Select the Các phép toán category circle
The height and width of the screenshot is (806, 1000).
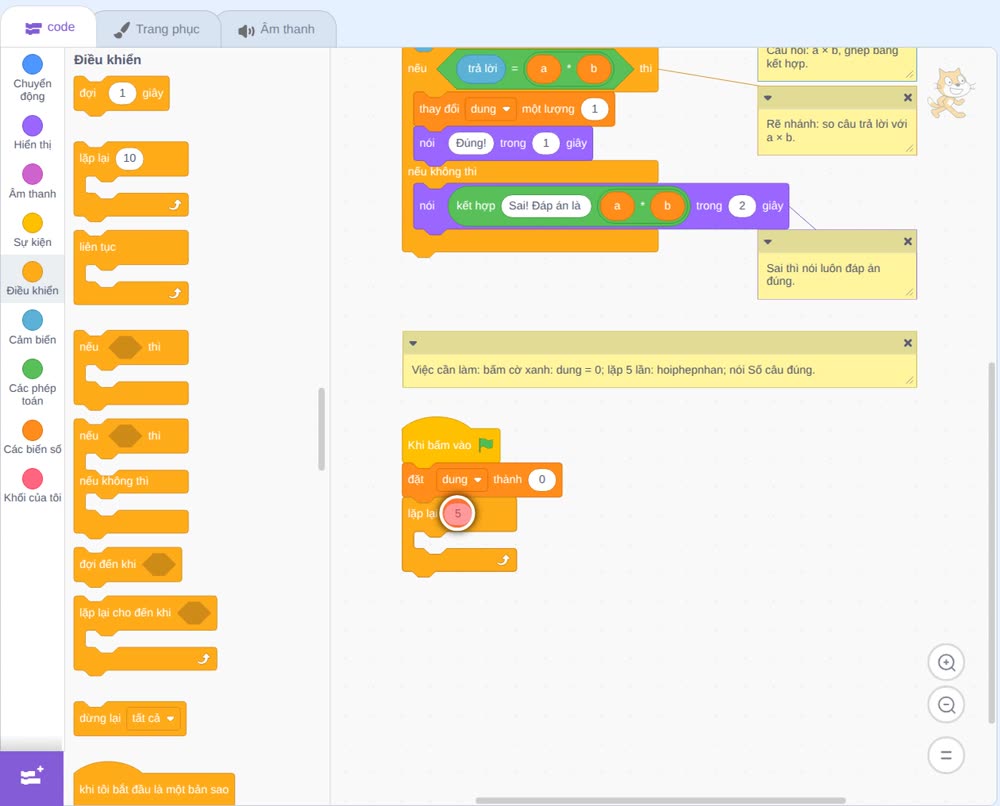pyautogui.click(x=33, y=369)
